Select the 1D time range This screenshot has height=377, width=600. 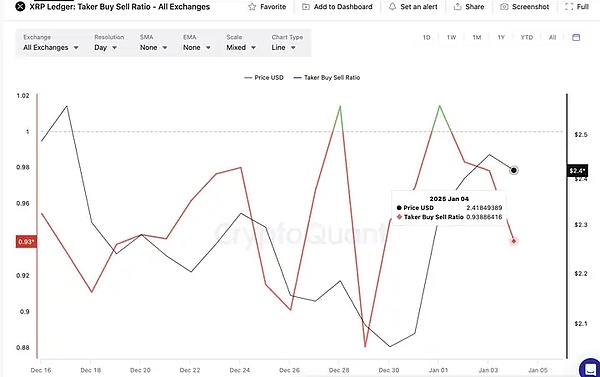point(426,38)
